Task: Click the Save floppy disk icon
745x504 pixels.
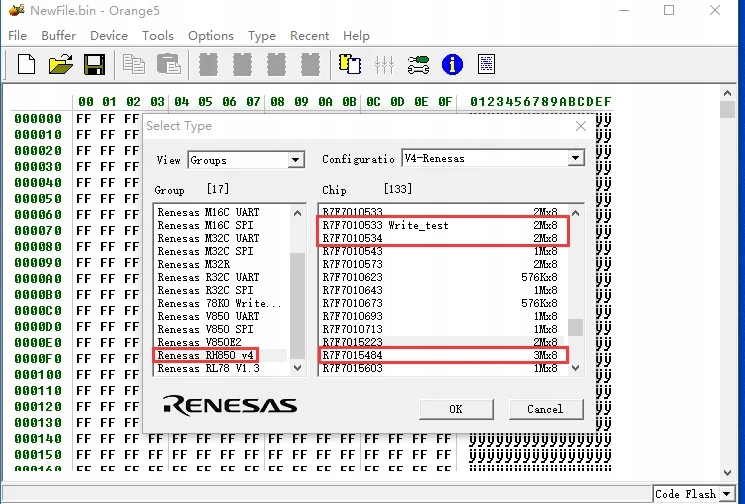Action: click(94, 65)
